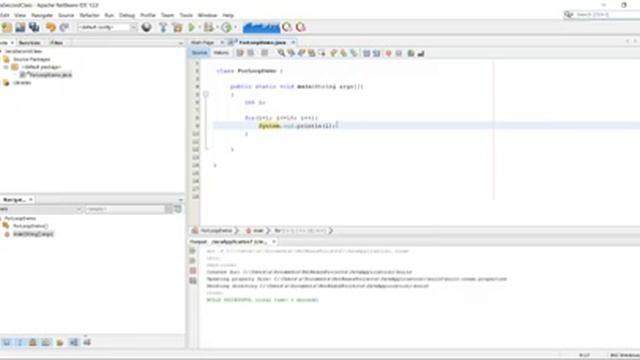Click the Profile Project toolbar icon
The image size is (640, 360).
coord(227,27)
